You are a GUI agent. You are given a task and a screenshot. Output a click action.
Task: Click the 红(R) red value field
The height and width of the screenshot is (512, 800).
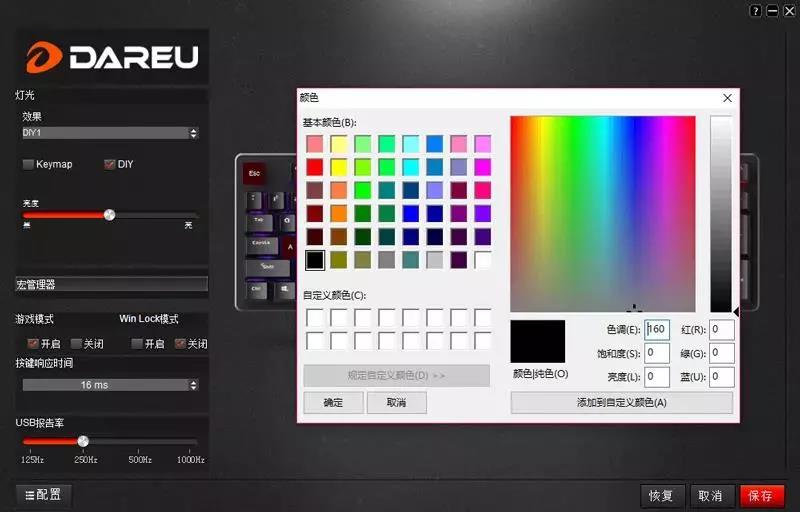[721, 329]
